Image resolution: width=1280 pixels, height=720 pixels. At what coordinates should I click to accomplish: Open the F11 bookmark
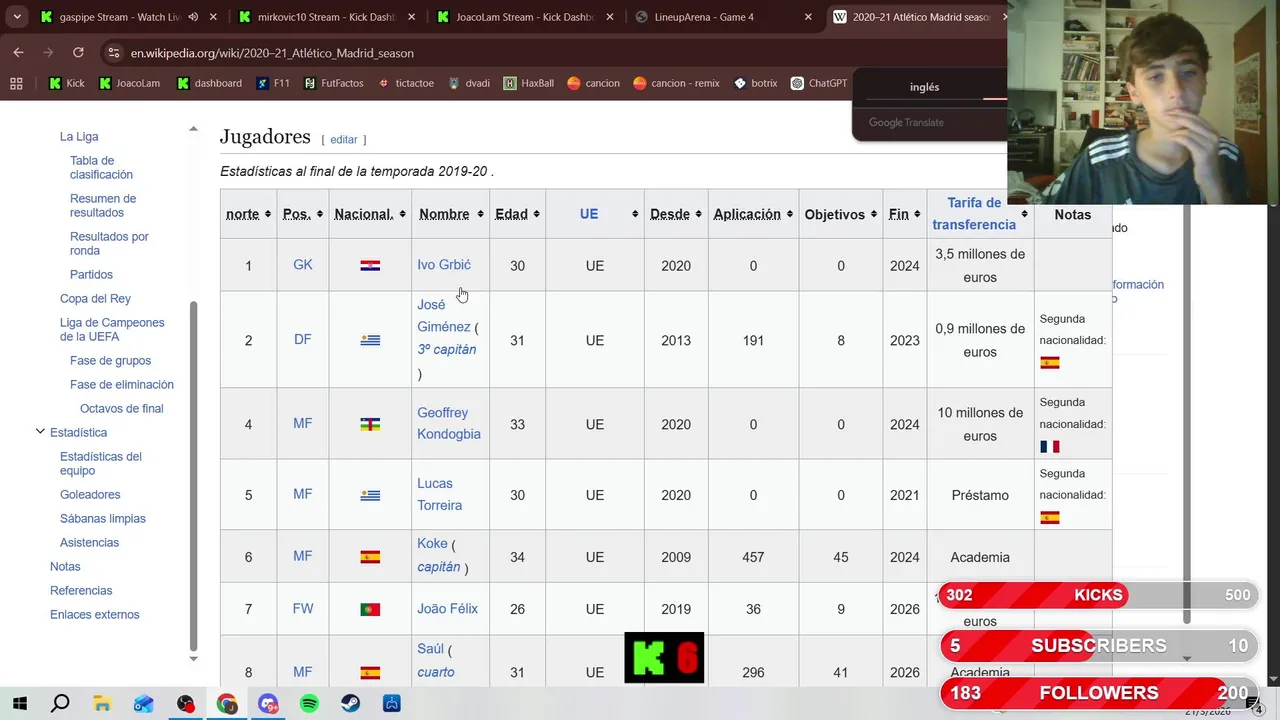click(273, 83)
